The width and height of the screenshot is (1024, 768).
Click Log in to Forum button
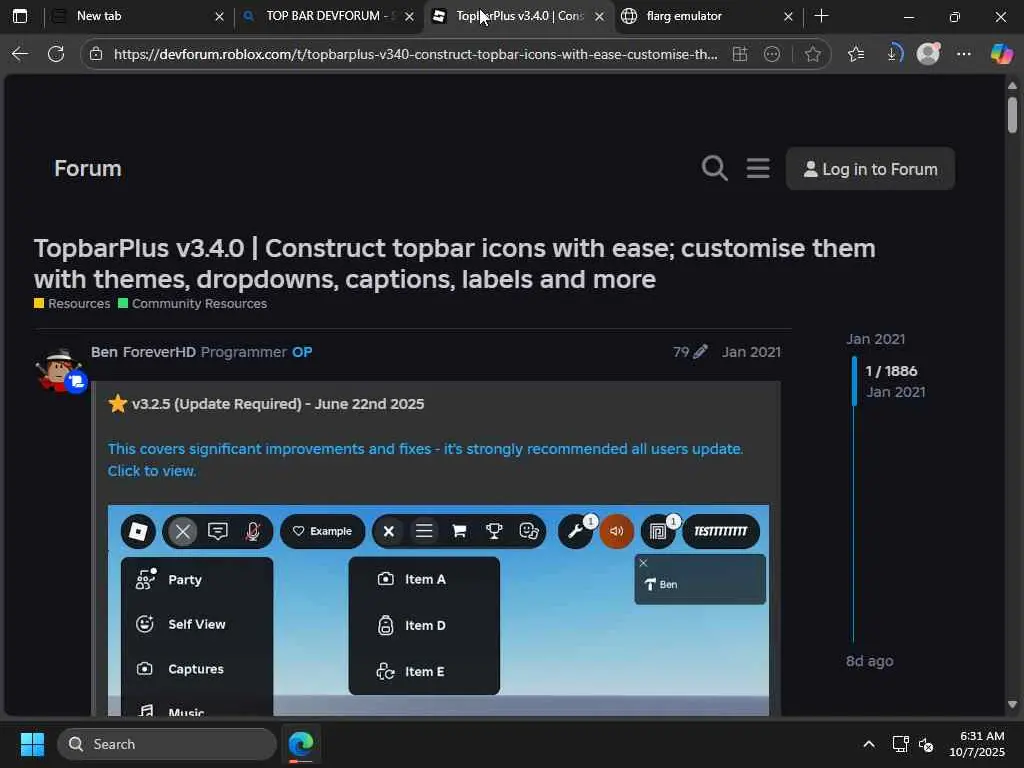pyautogui.click(x=870, y=168)
